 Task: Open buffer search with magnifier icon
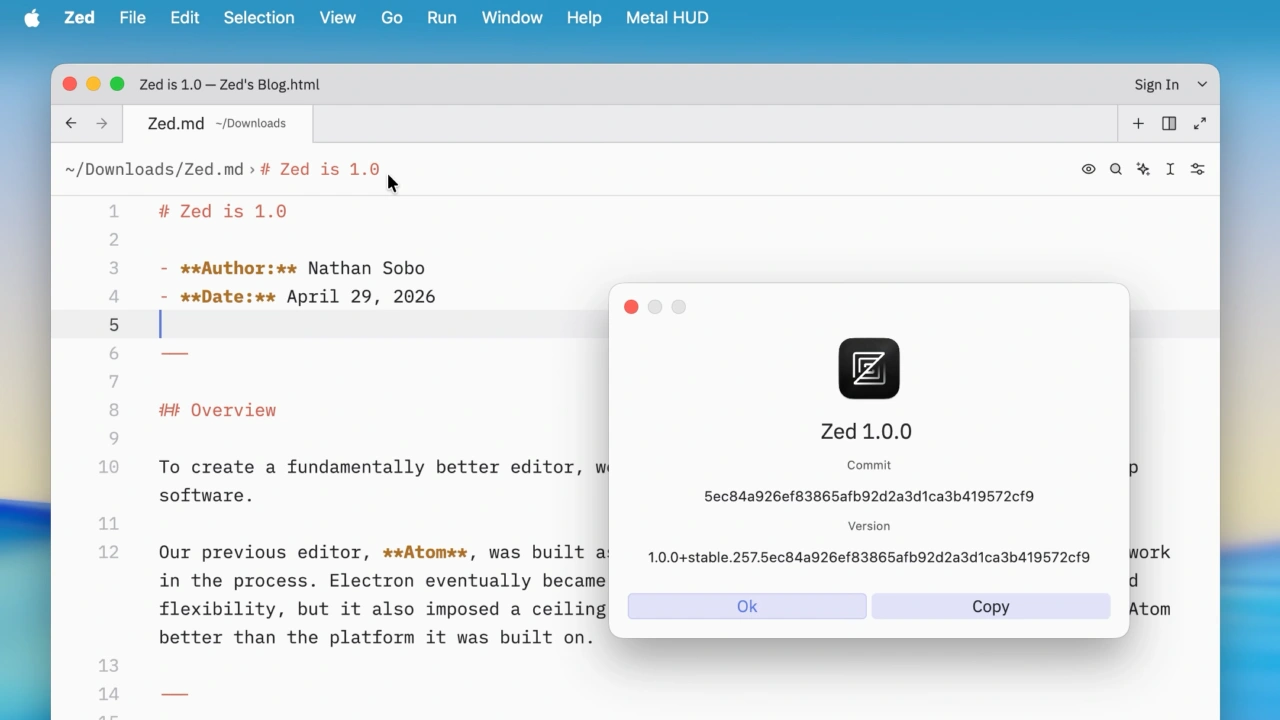point(1116,169)
